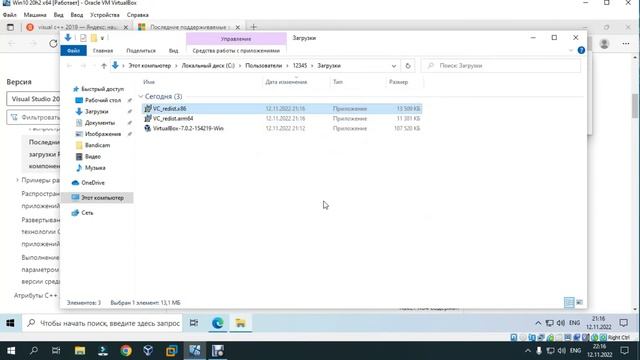Open guest Task View icon
The height and width of the screenshot is (360, 640).
tap(194, 323)
